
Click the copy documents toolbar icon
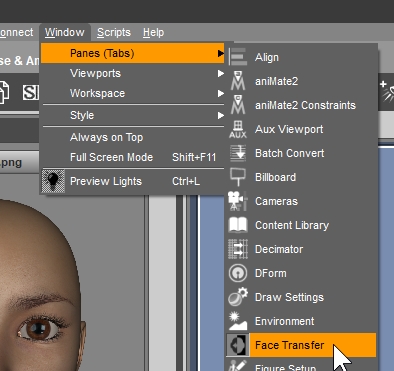(x=4, y=92)
